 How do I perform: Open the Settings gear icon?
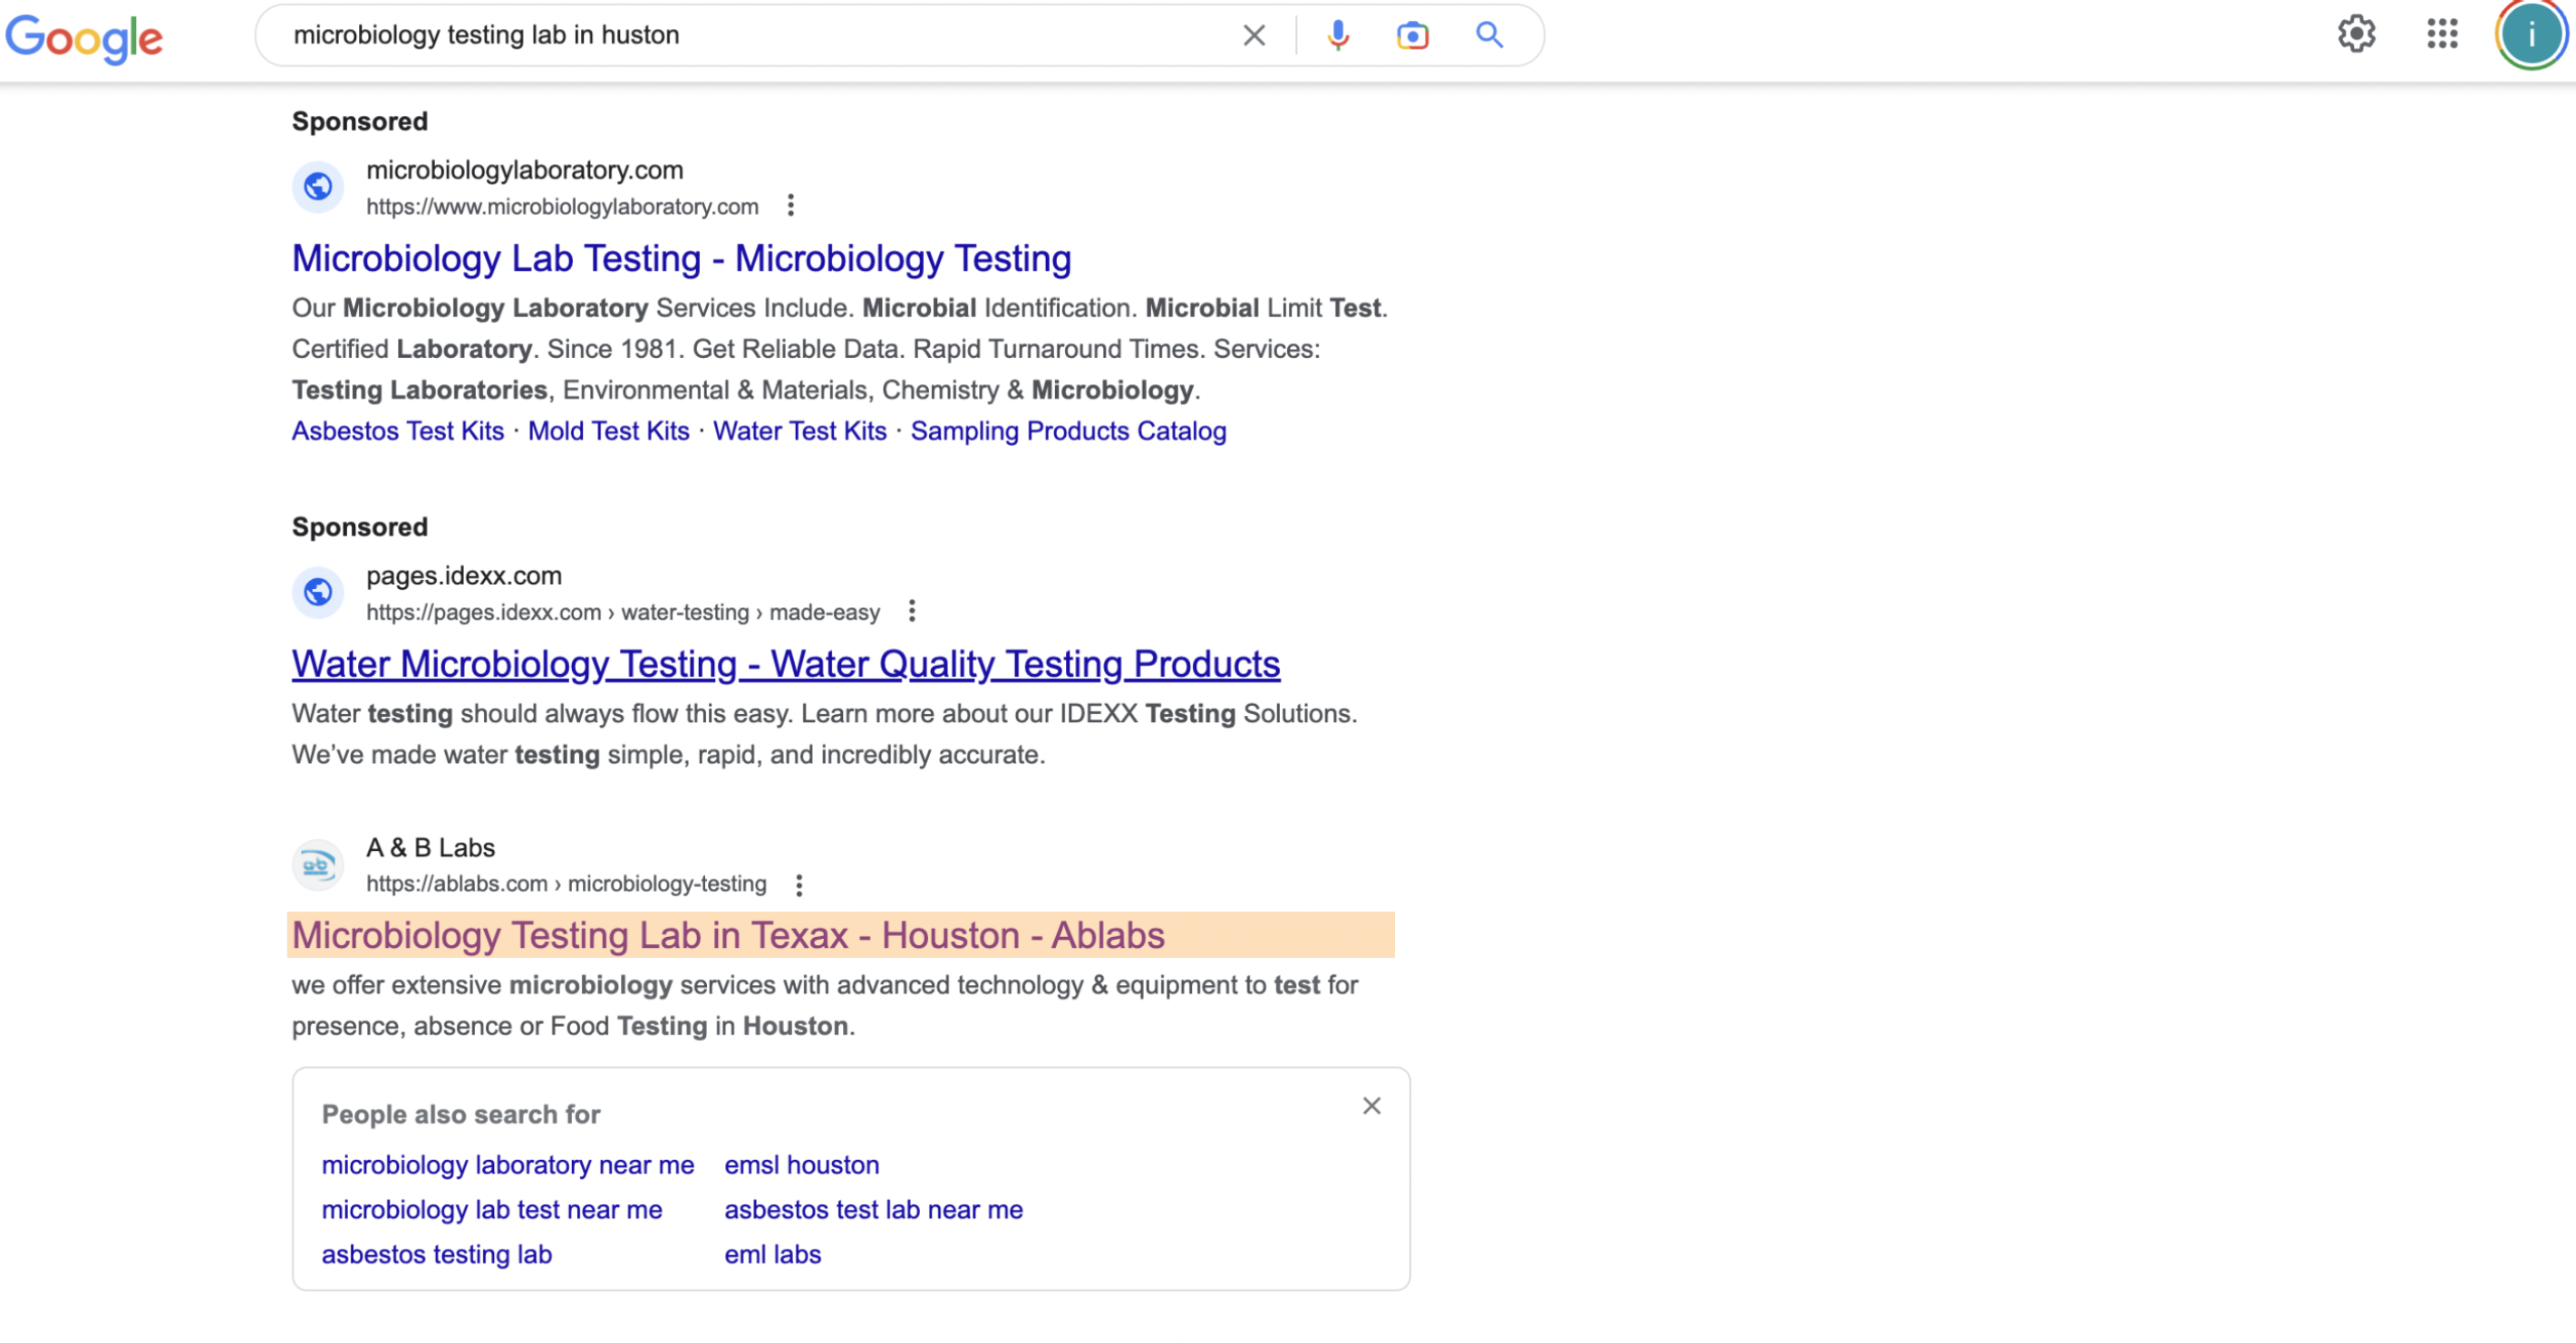tap(2356, 34)
